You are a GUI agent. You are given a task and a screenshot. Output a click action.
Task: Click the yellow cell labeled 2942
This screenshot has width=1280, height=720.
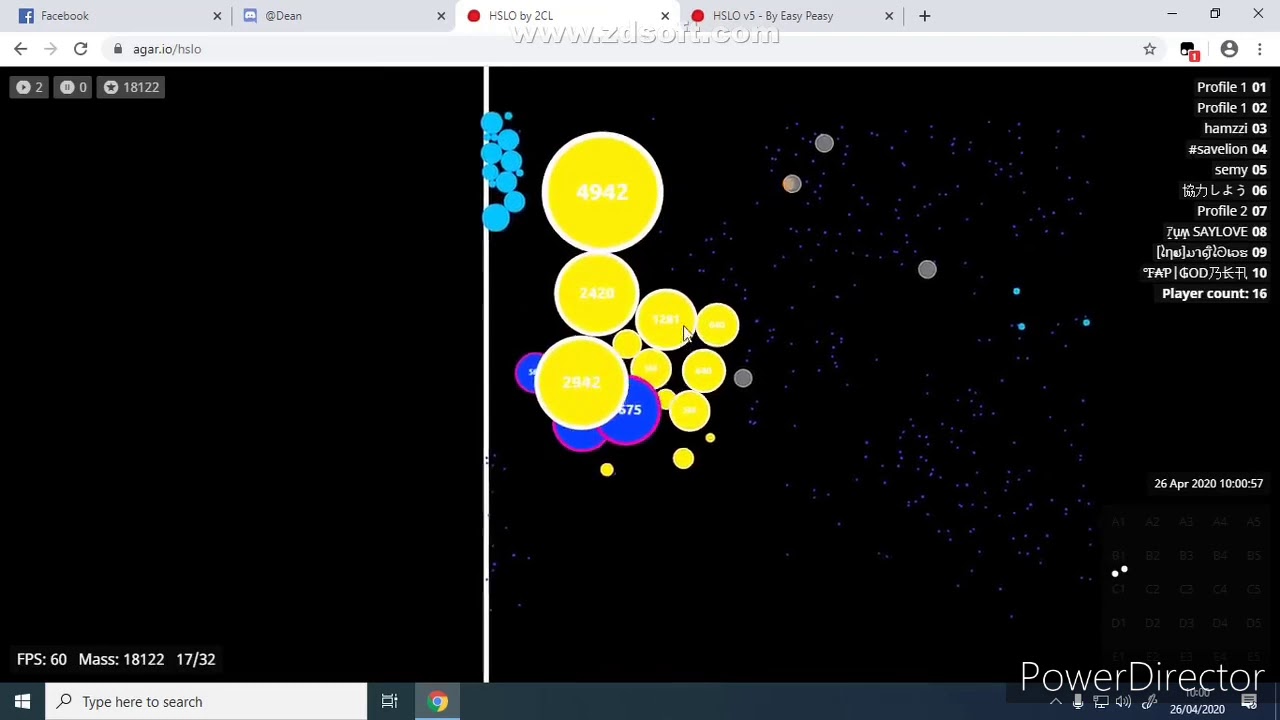(x=581, y=382)
